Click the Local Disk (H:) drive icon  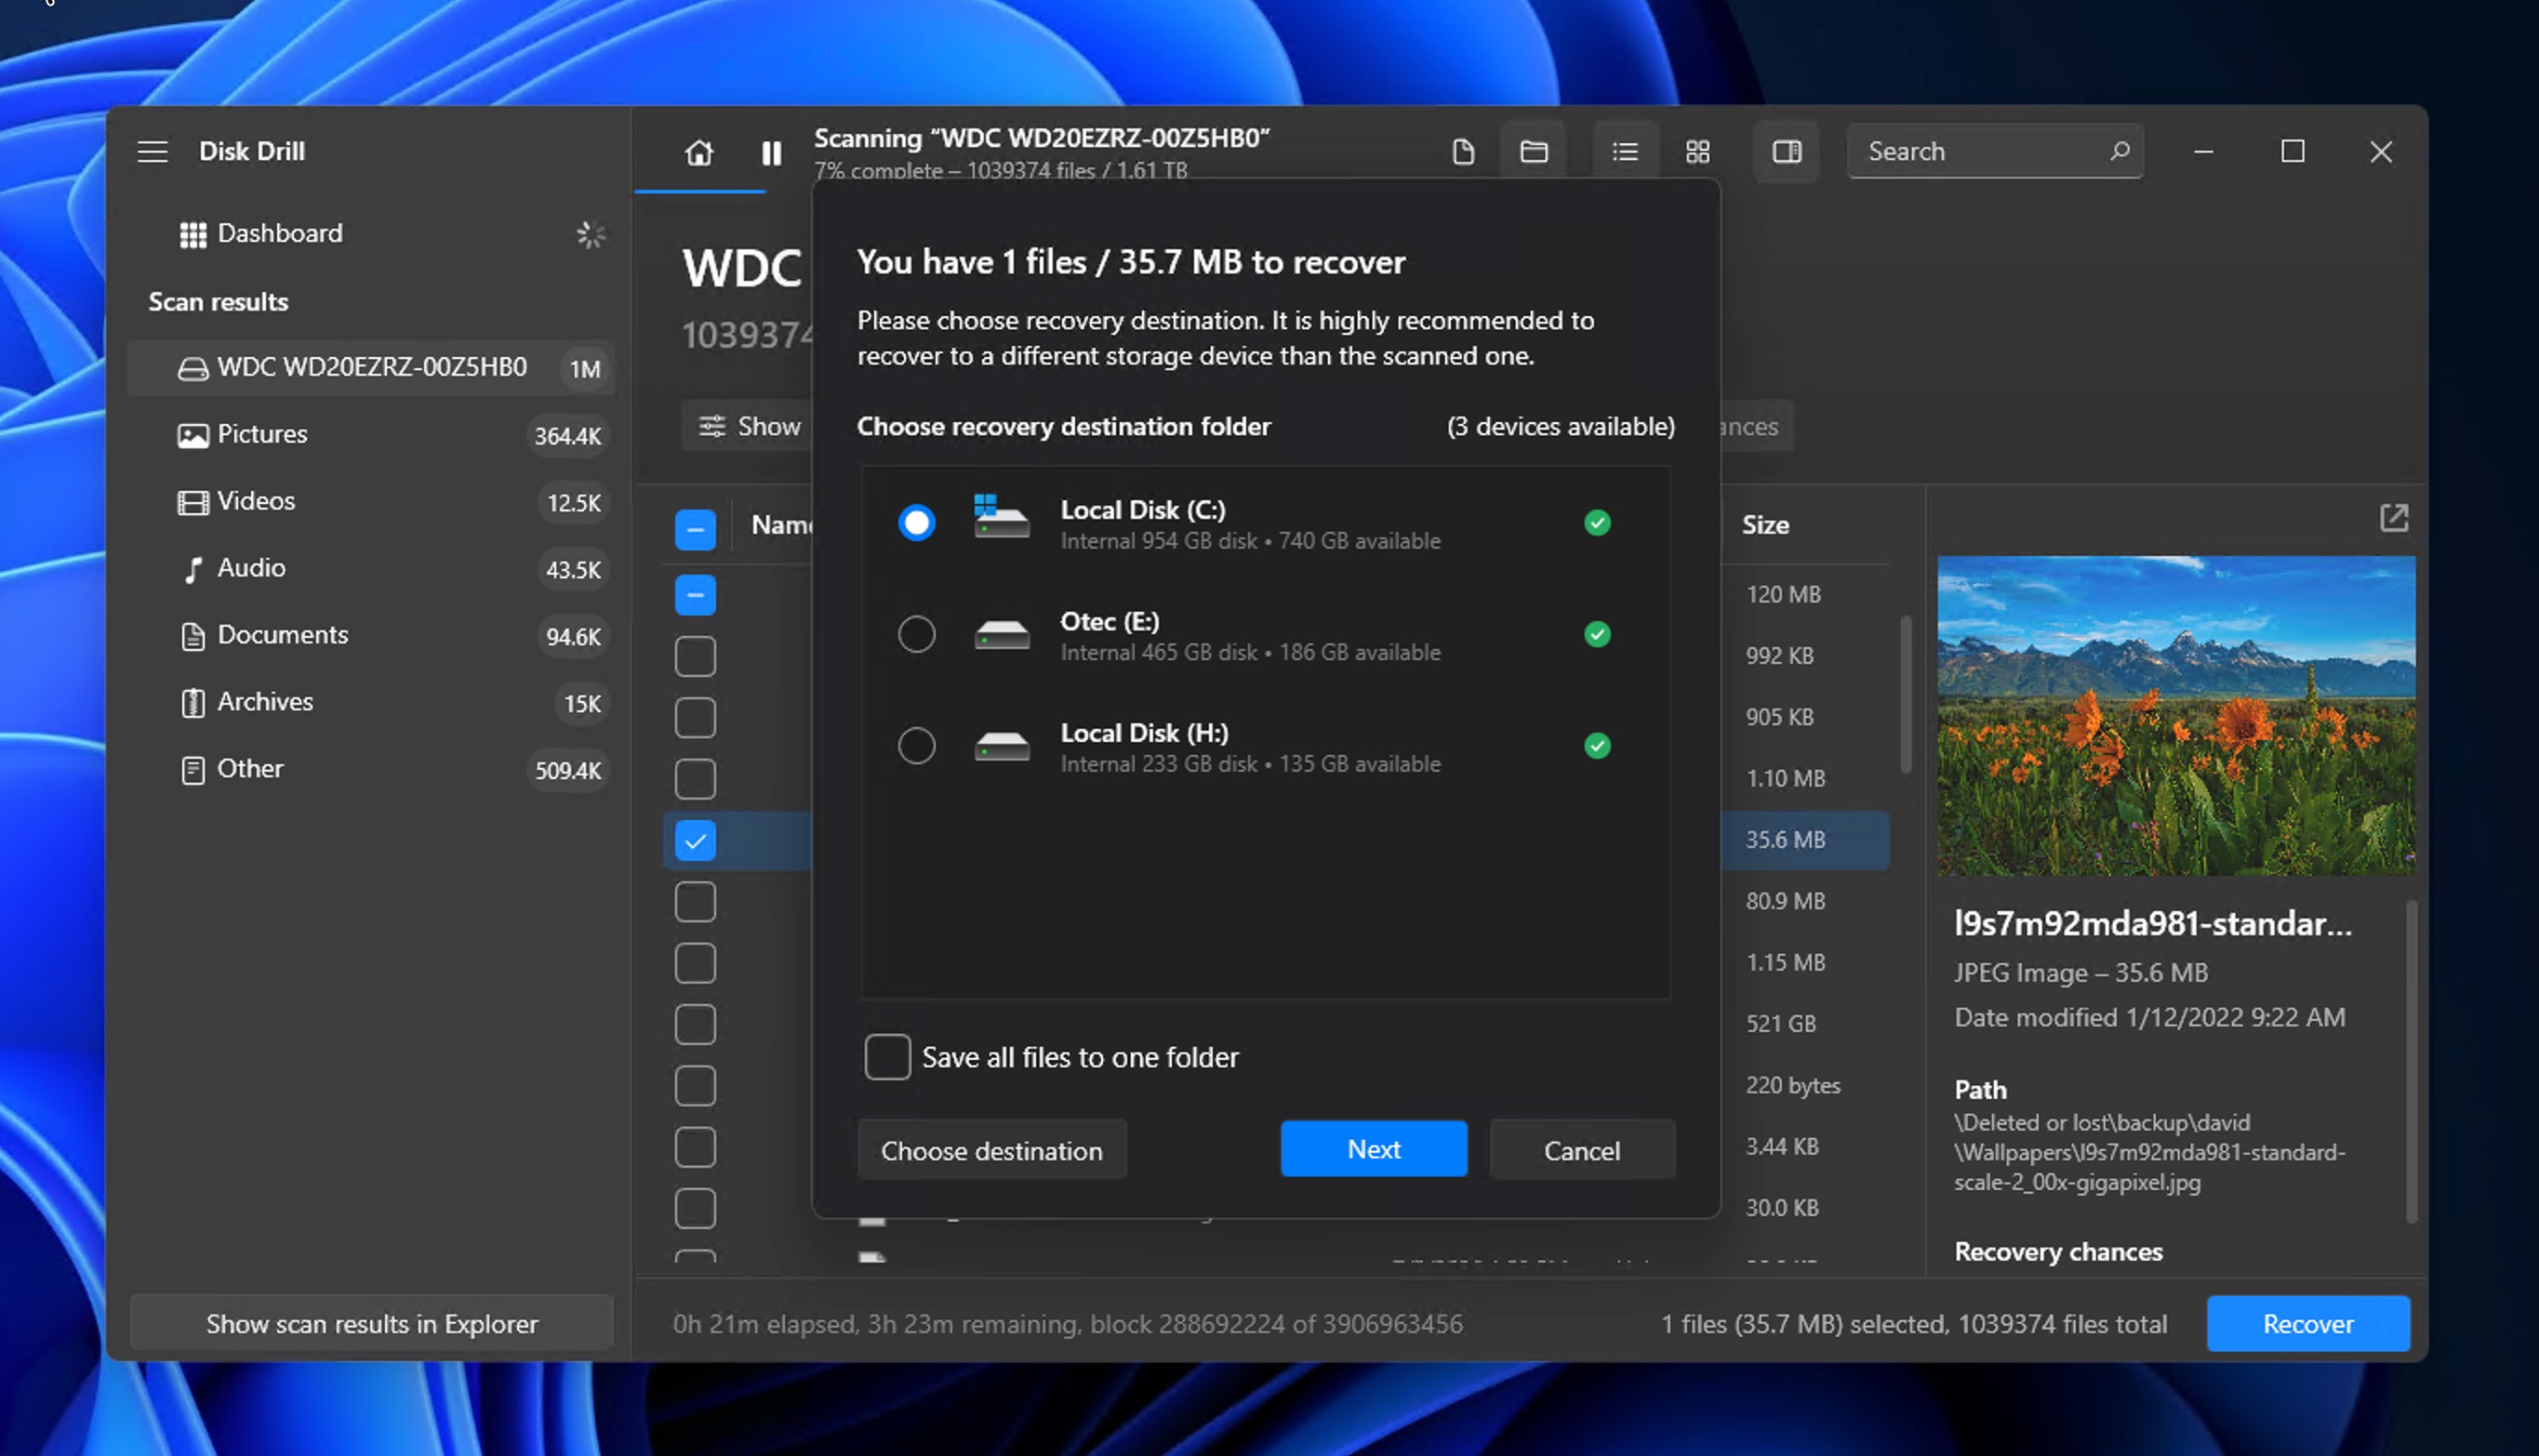point(1001,746)
